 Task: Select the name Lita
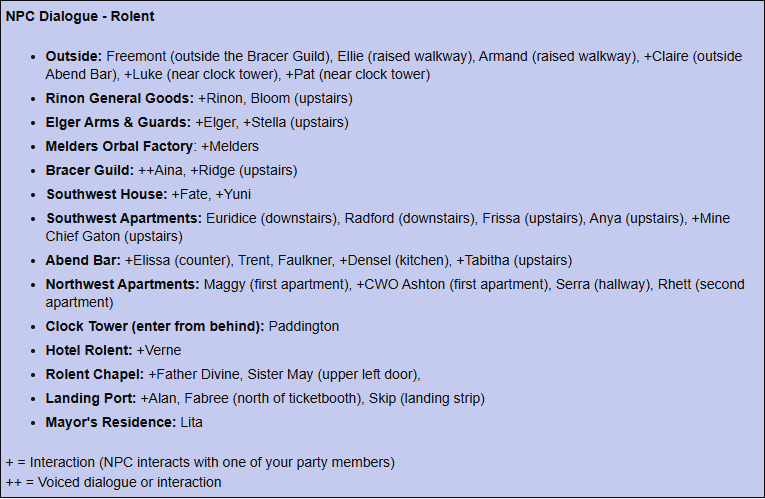(x=191, y=421)
